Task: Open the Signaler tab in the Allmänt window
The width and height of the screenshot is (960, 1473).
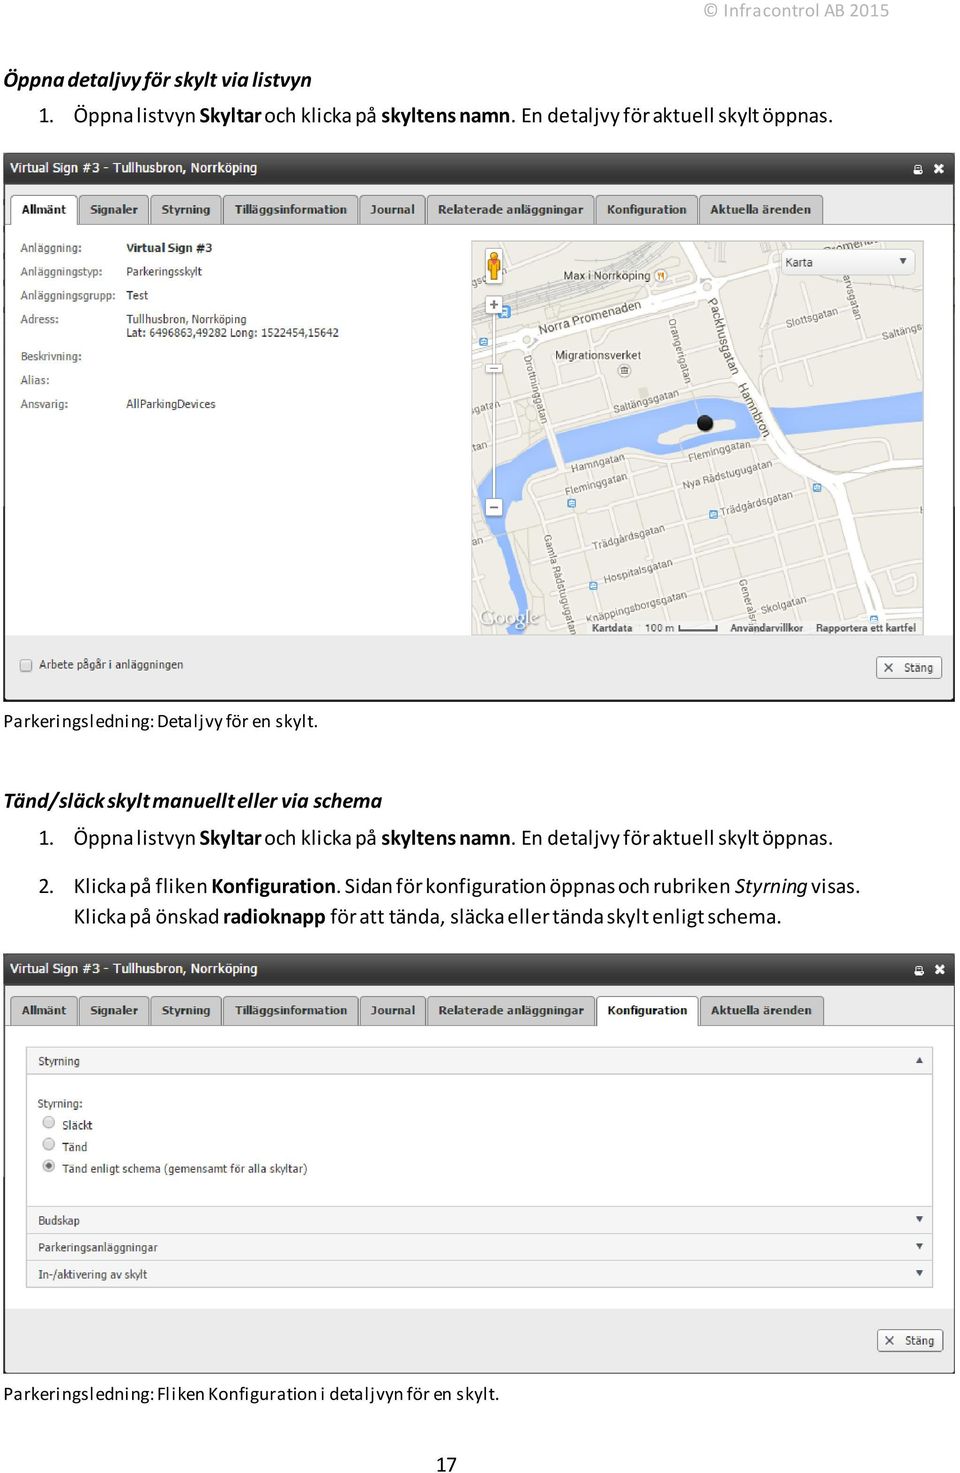Action: (x=114, y=210)
